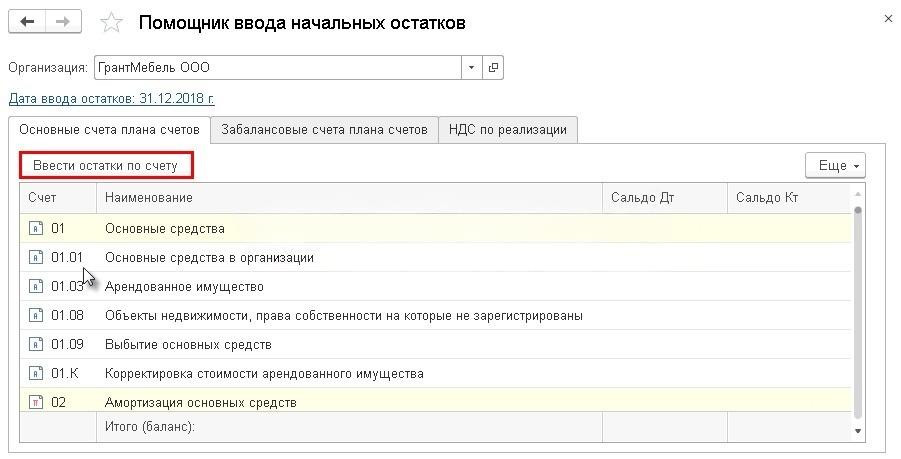Open the Еще dropdown menu
The width and height of the screenshot is (901, 459).
835,165
